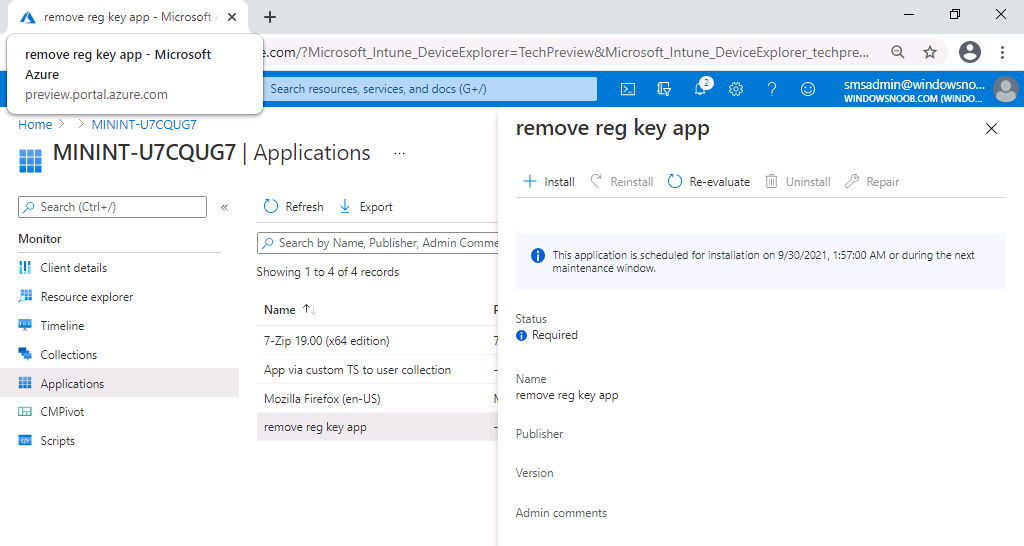Focus the Search (Ctrl+/) menu filter box

coord(112,207)
